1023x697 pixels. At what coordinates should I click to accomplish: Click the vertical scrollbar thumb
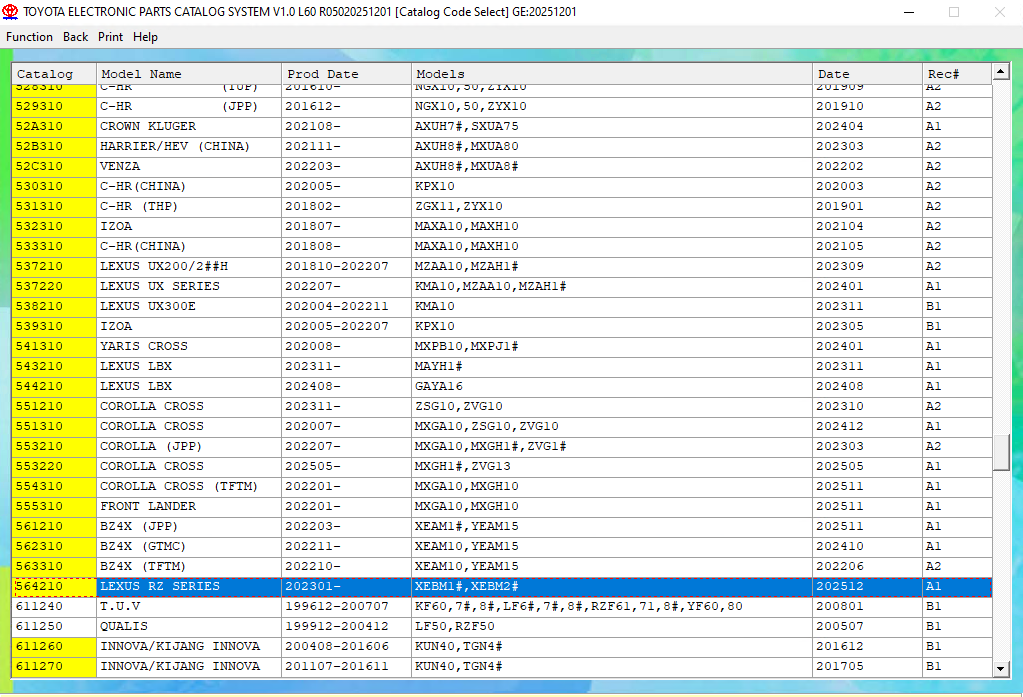click(1001, 452)
